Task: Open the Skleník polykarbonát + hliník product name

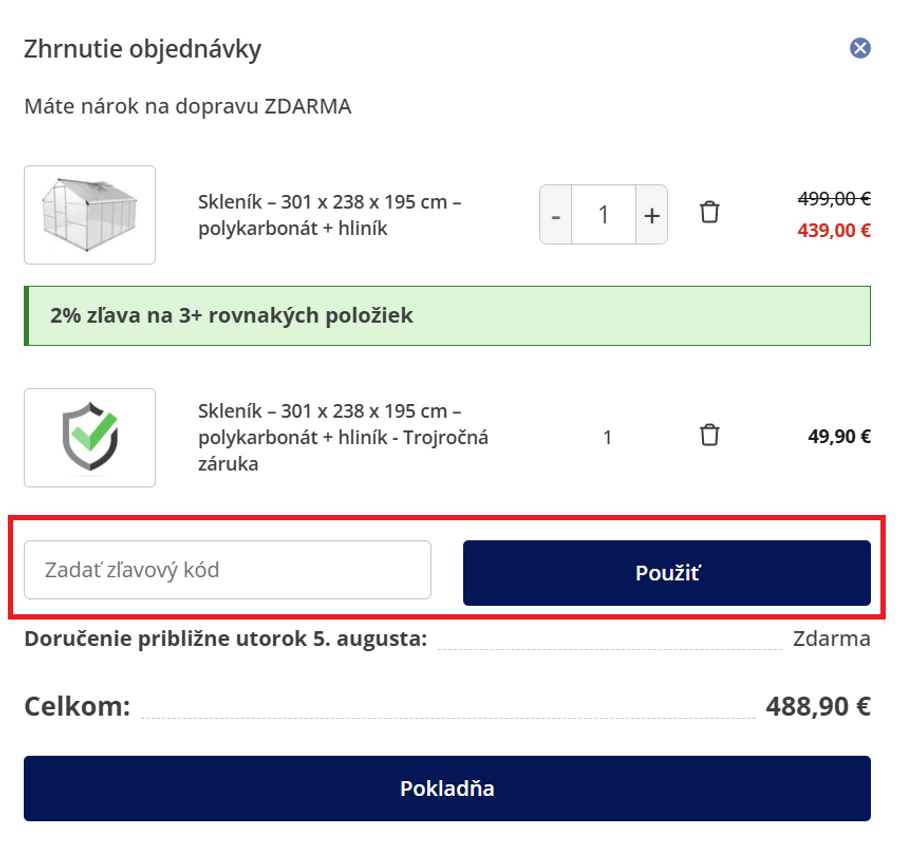Action: [x=329, y=215]
